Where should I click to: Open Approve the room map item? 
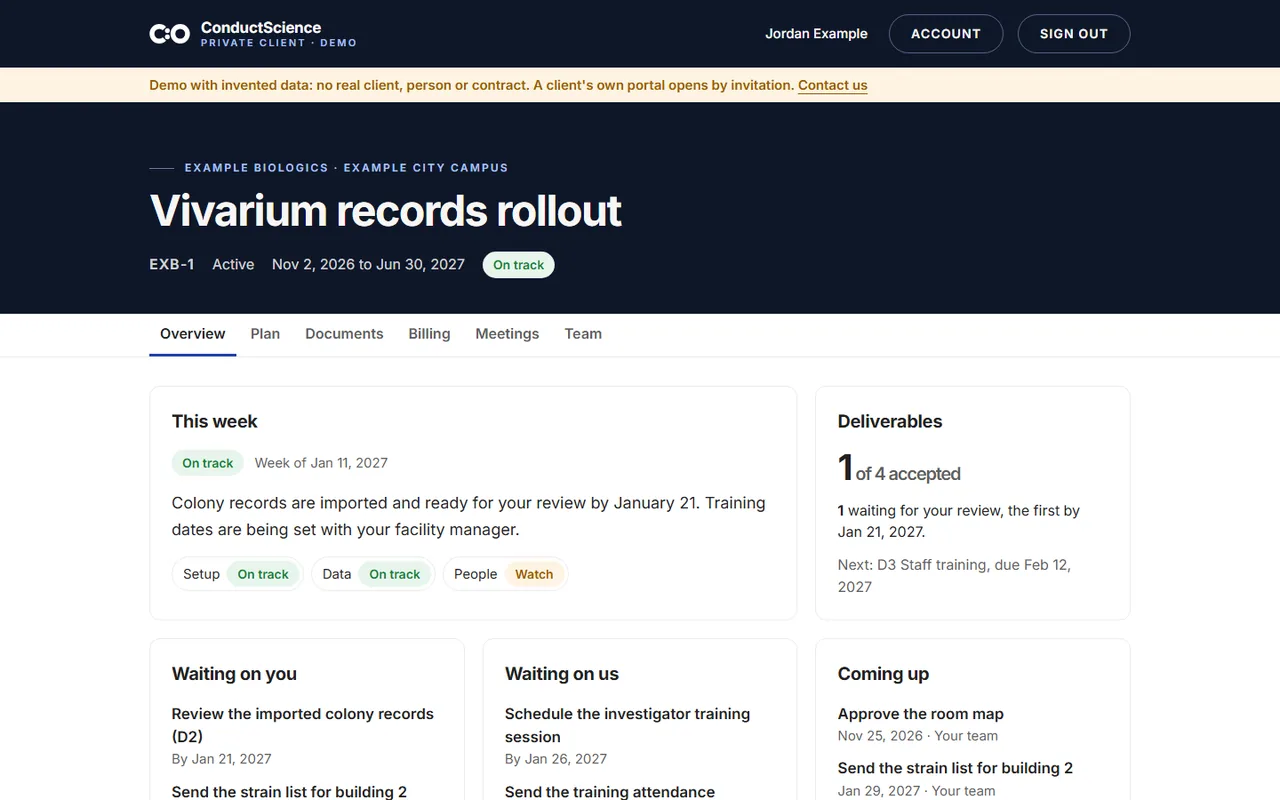920,714
